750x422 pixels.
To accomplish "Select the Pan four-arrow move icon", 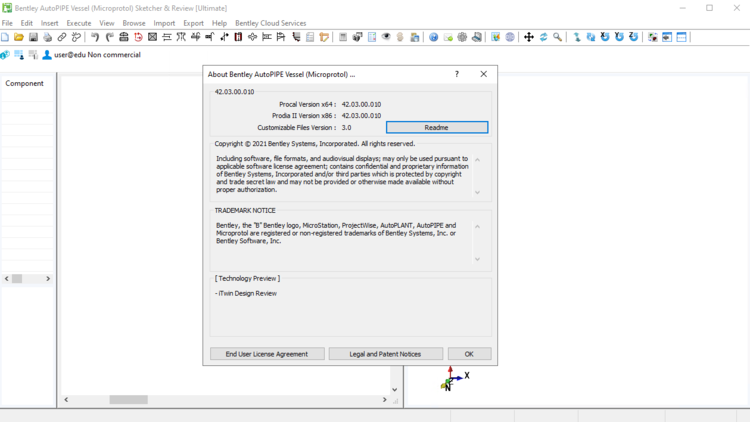I will (x=529, y=37).
